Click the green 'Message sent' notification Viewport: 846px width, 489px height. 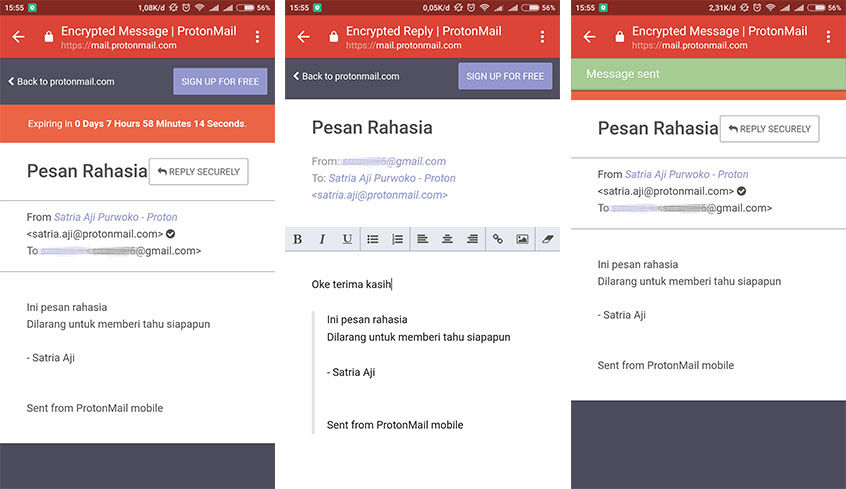tap(708, 74)
